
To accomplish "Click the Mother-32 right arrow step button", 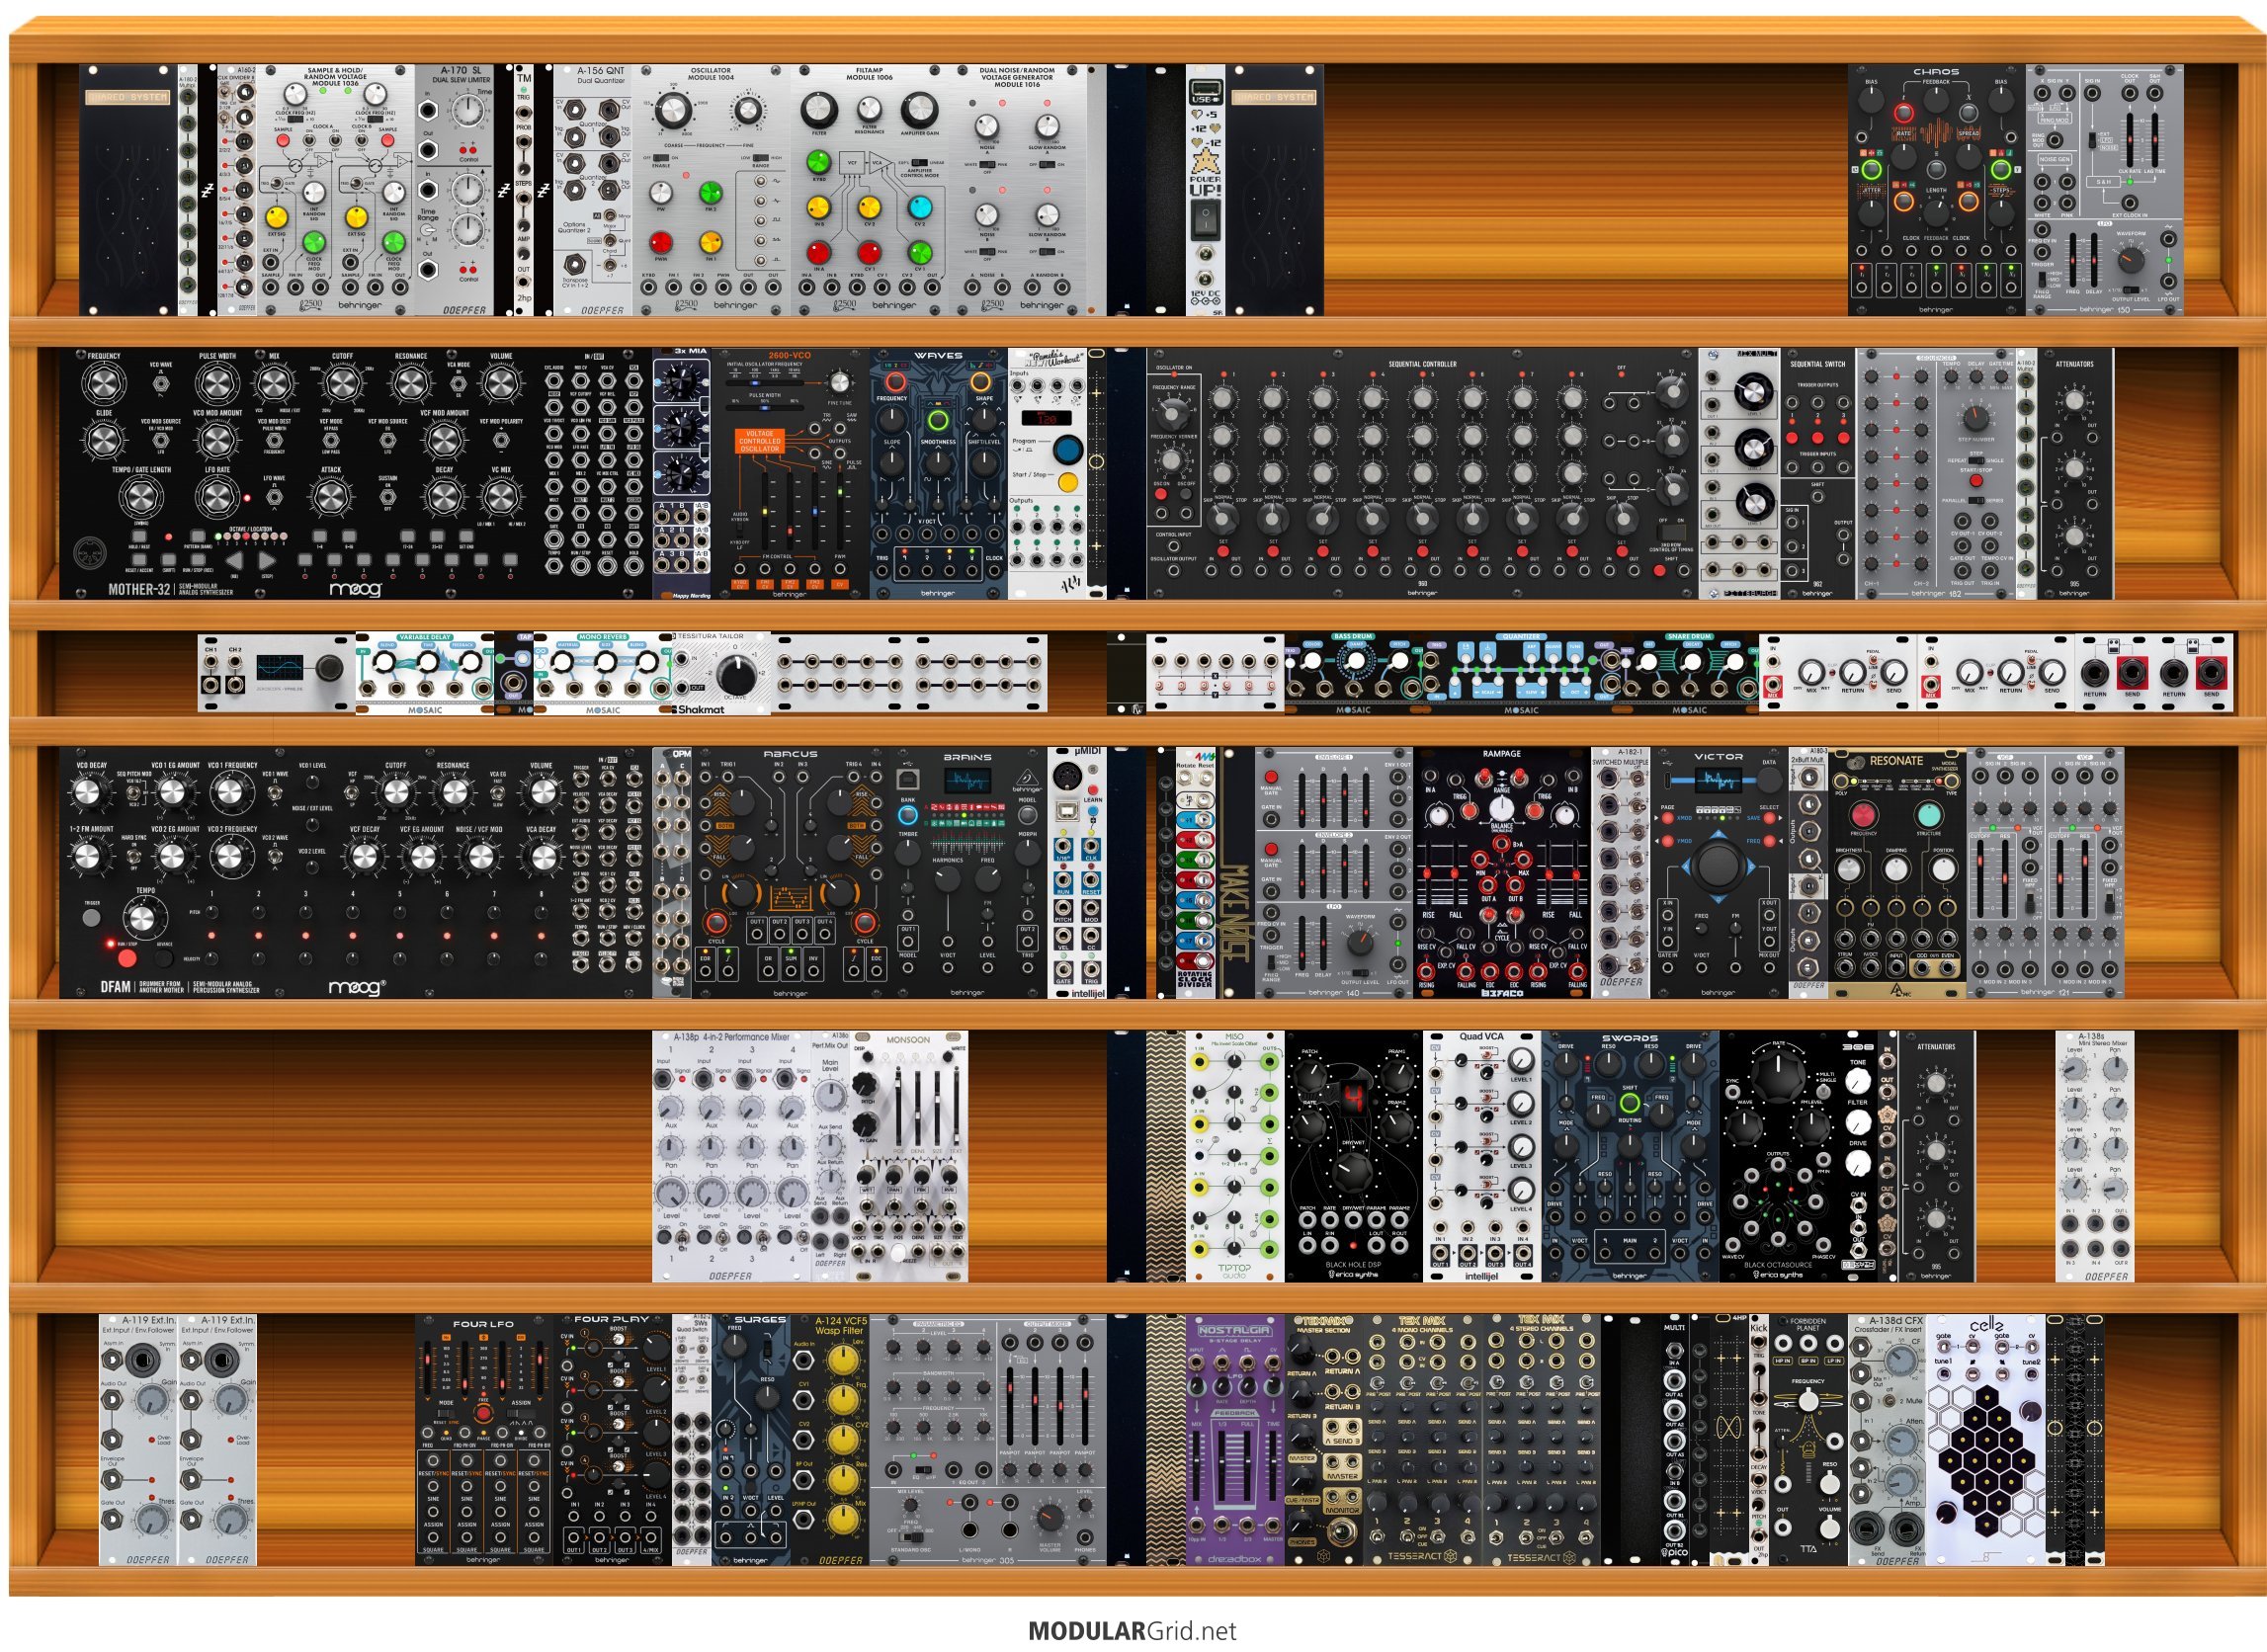I will coord(266,561).
